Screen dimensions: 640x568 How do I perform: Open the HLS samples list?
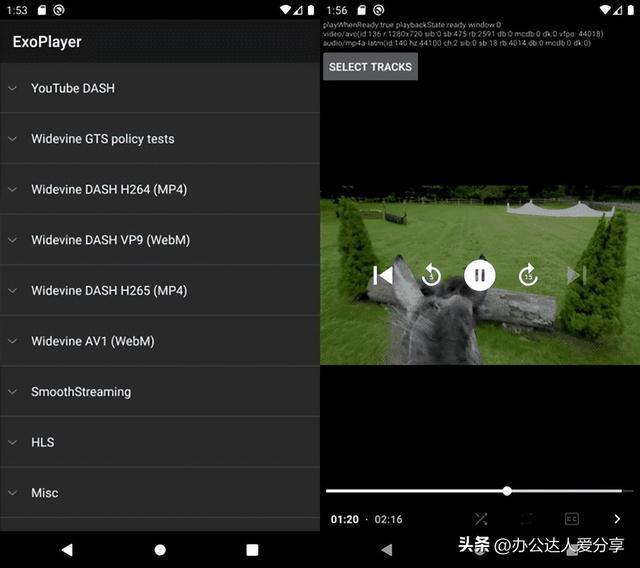coord(42,442)
